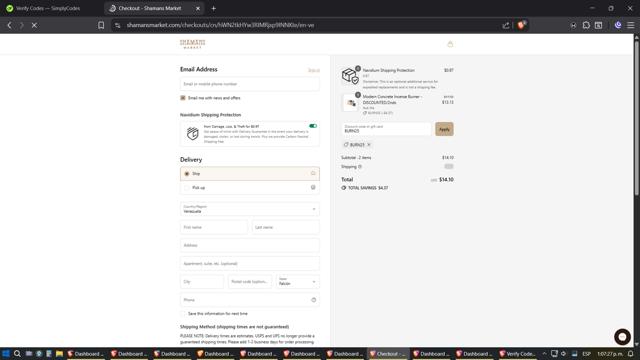Open a new browser tab
The height and width of the screenshot is (360, 640).
tap(213, 8)
